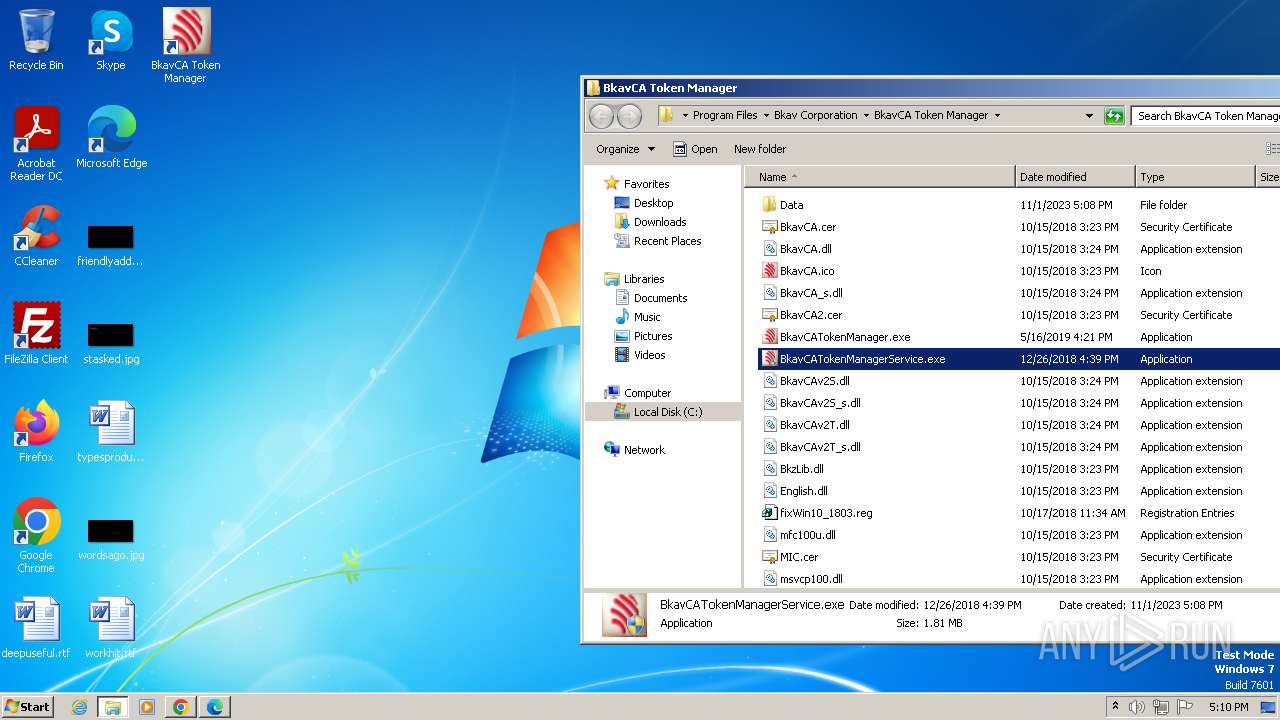Open Pictures library
This screenshot has width=1280, height=720.
coord(643,336)
